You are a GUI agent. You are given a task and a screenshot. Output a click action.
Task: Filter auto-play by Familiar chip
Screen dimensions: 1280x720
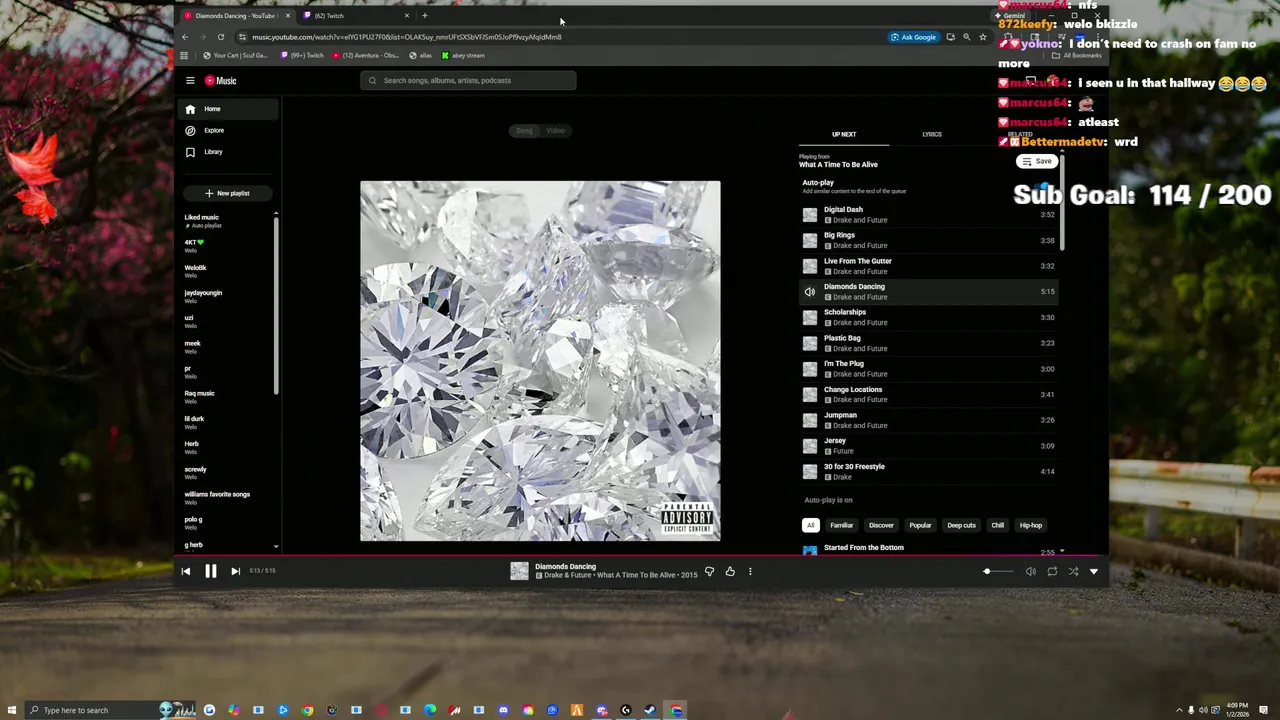(842, 525)
